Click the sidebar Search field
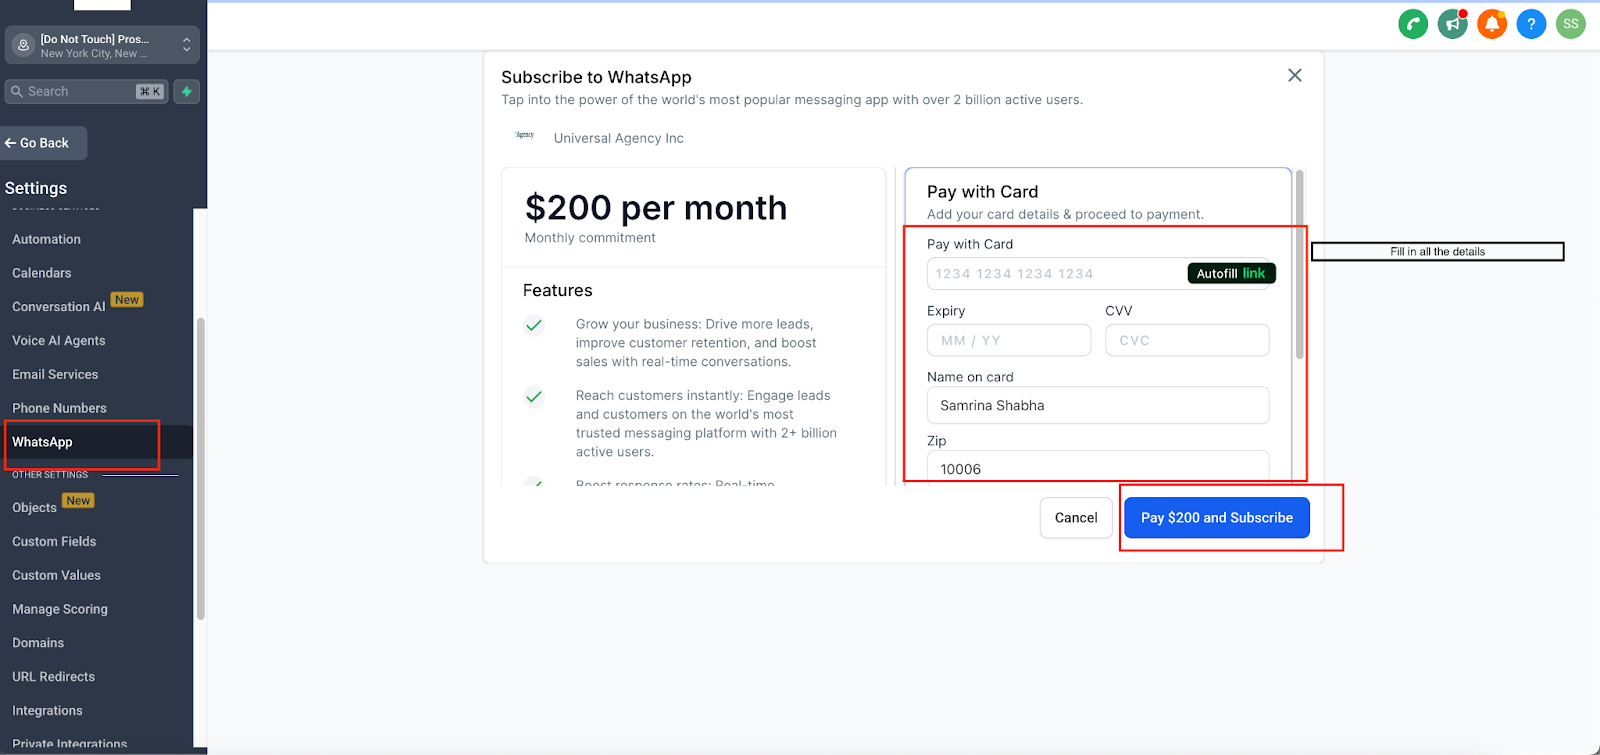Screen dimensions: 1600x755 [x=86, y=91]
